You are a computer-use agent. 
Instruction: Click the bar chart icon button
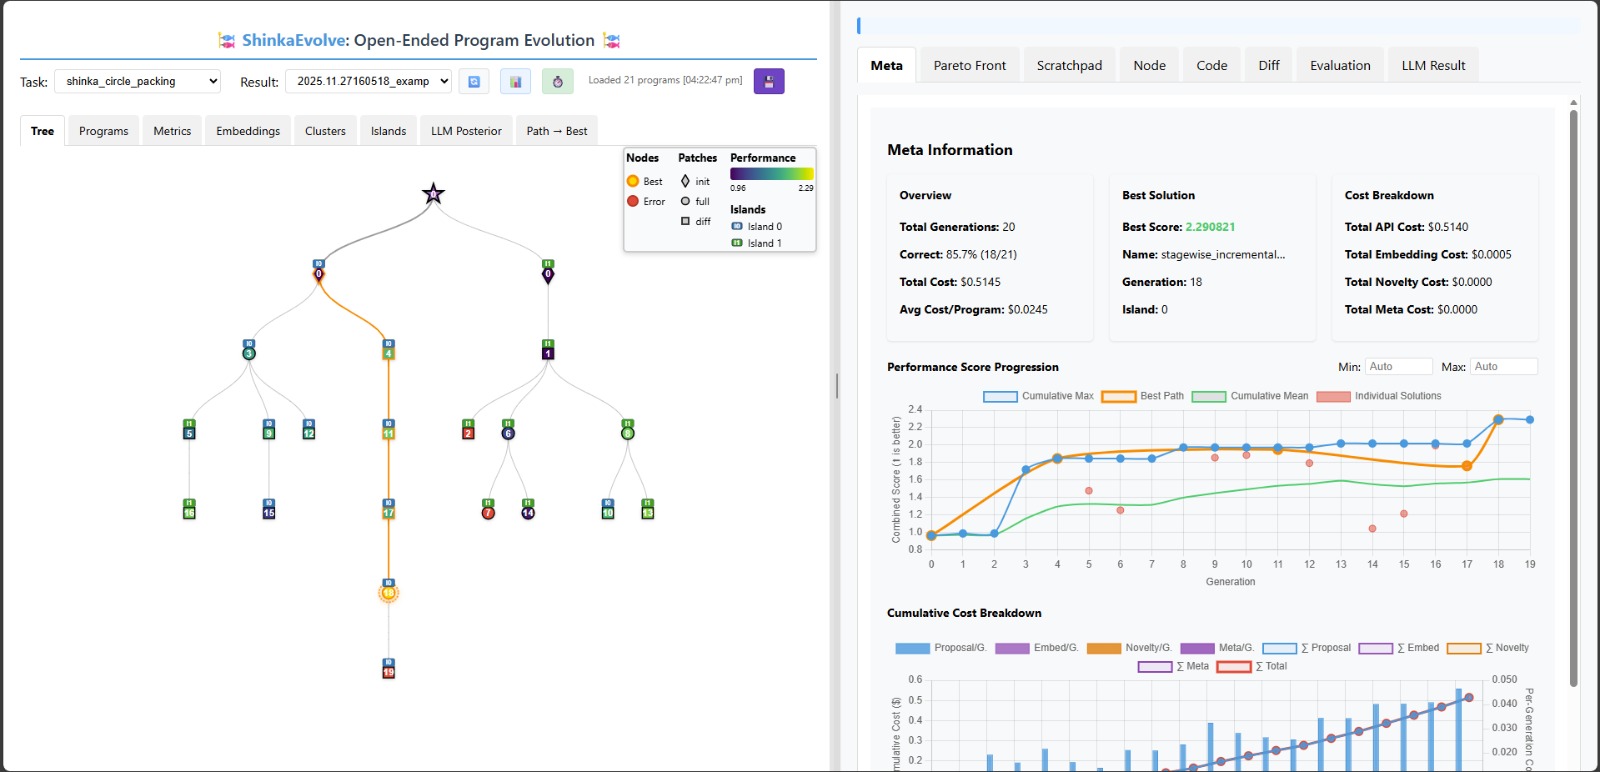(515, 82)
